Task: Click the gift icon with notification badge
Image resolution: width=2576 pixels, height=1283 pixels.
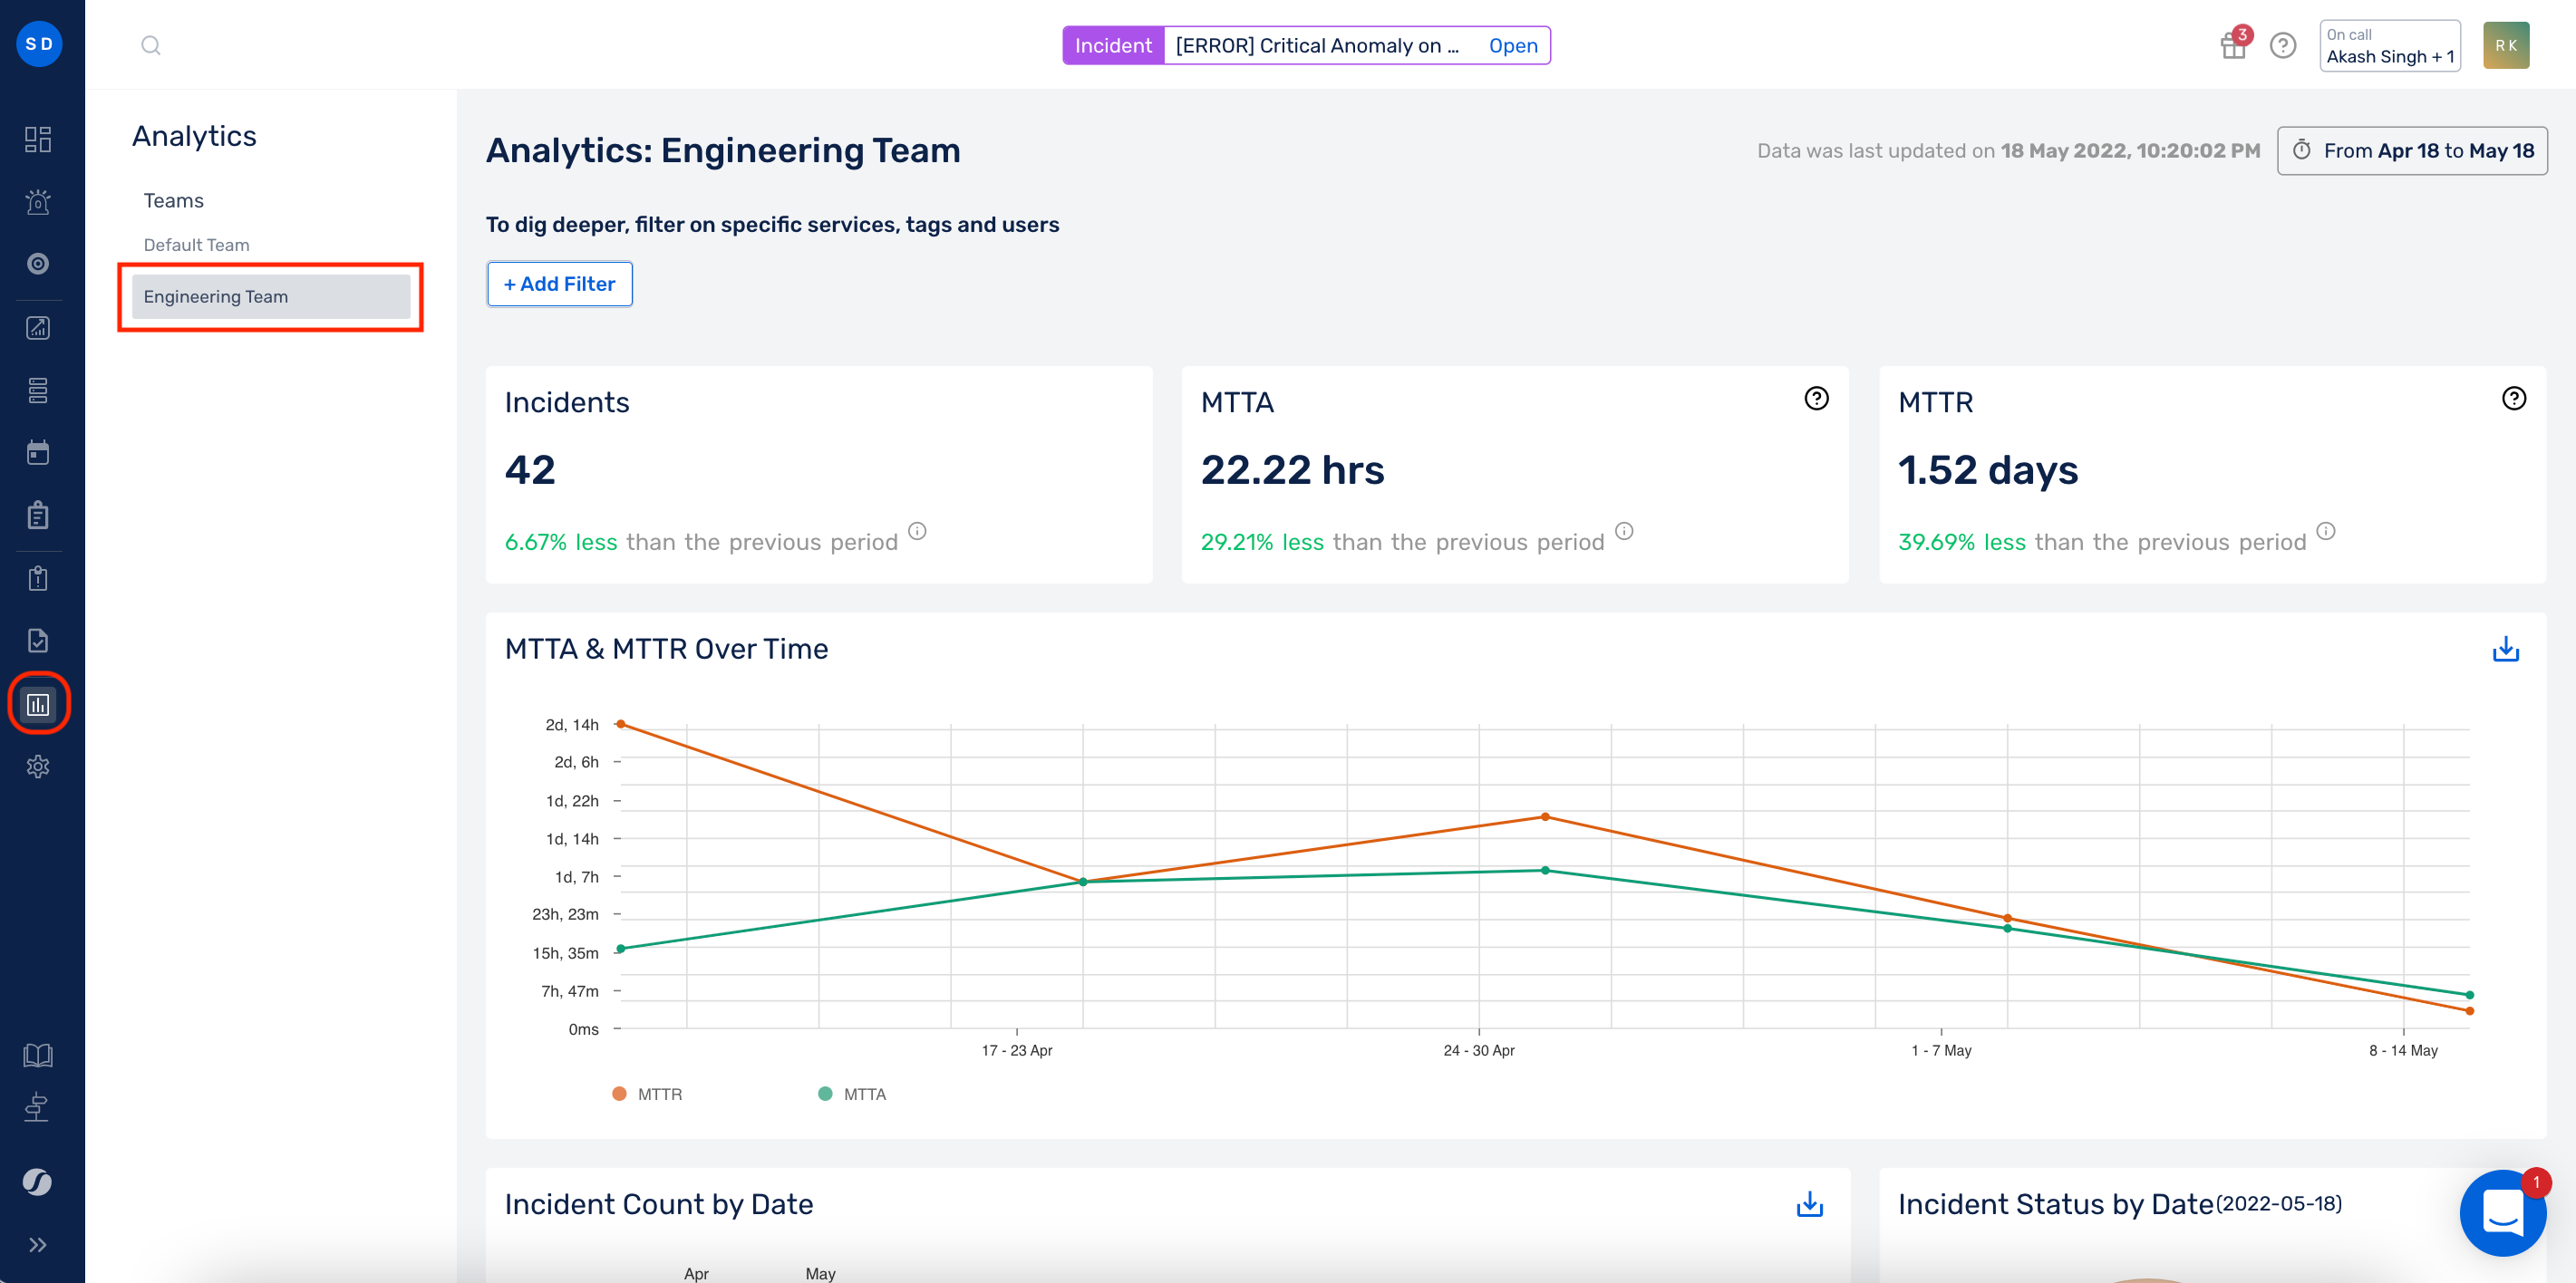Action: point(2233,45)
